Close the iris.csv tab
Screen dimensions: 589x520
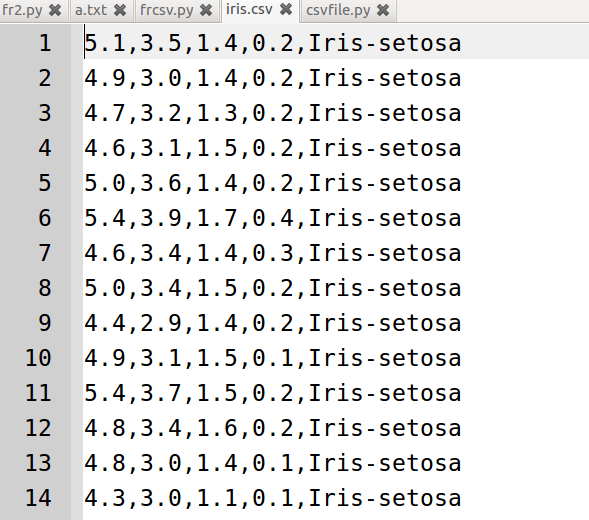click(x=286, y=9)
